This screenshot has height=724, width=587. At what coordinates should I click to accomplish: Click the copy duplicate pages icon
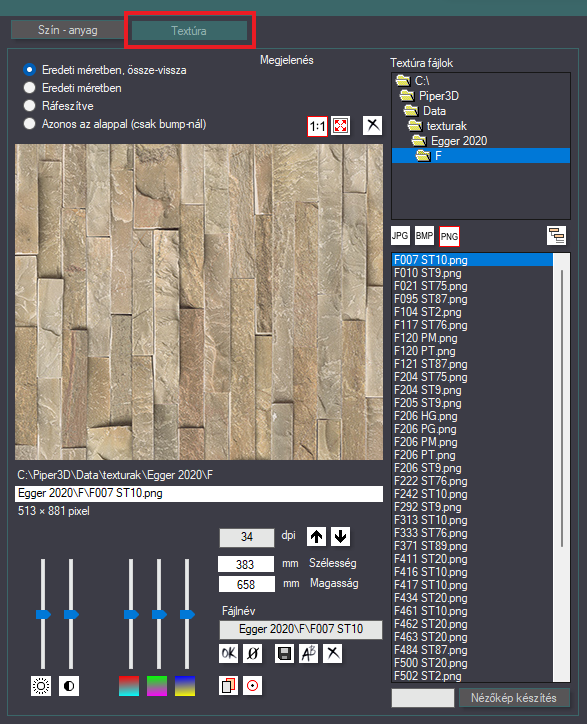[x=229, y=686]
